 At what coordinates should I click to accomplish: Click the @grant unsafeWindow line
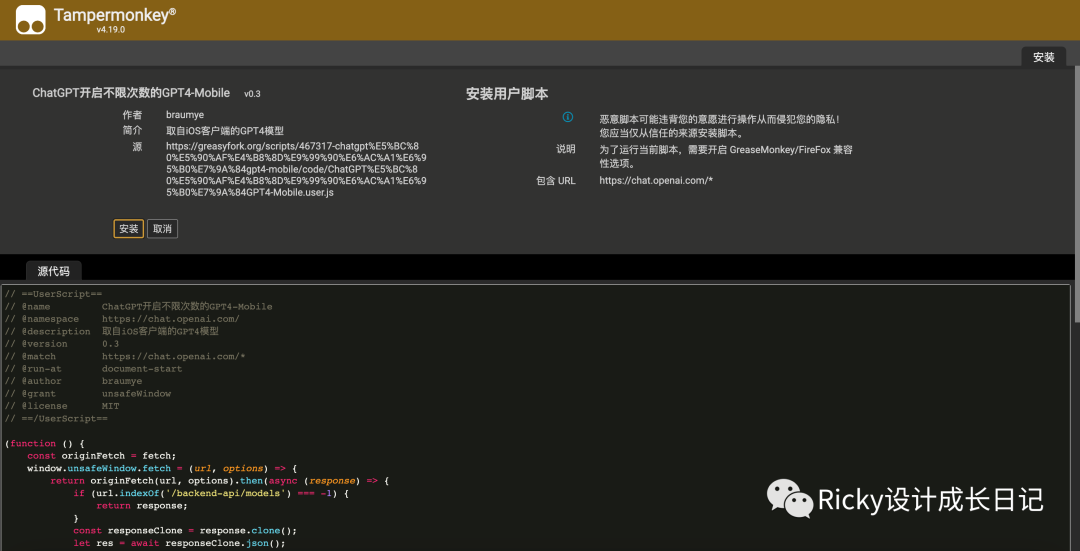click(x=87, y=393)
